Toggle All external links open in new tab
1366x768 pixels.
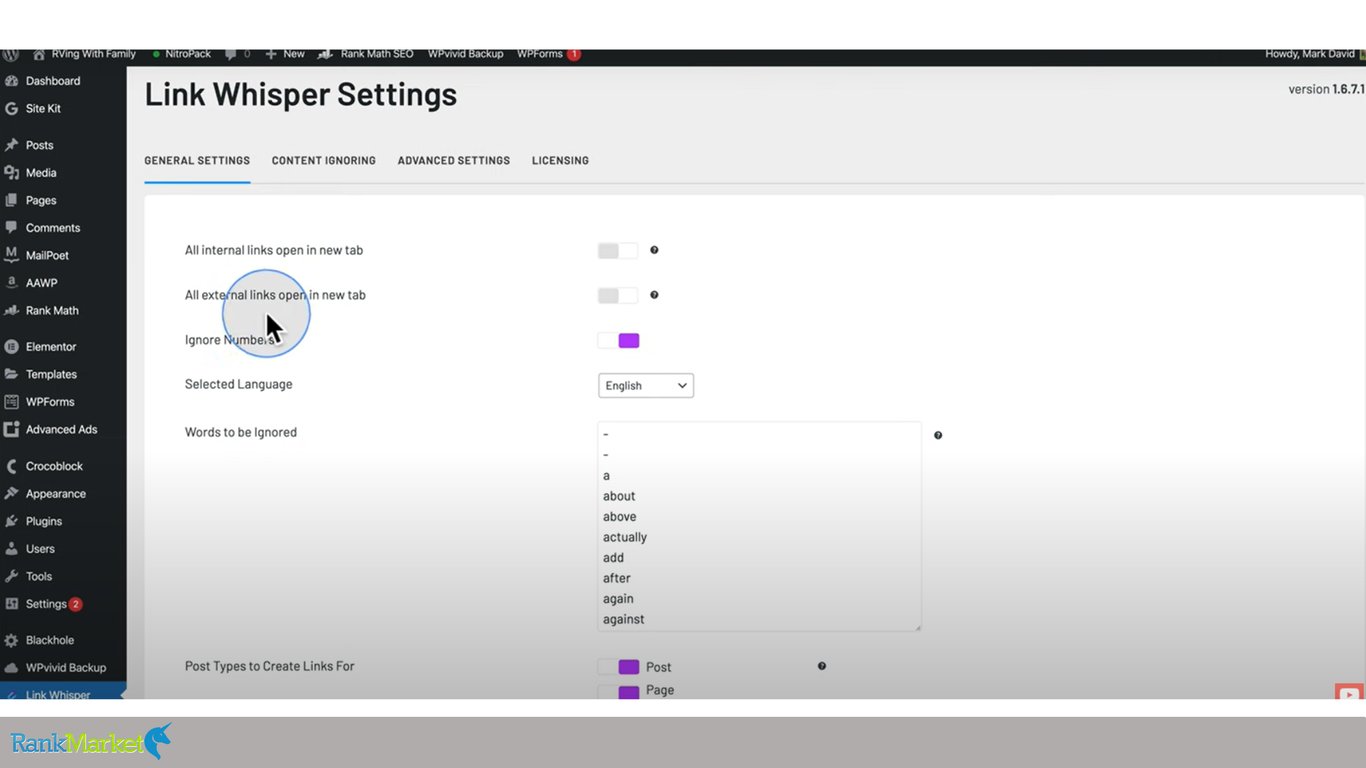618,295
